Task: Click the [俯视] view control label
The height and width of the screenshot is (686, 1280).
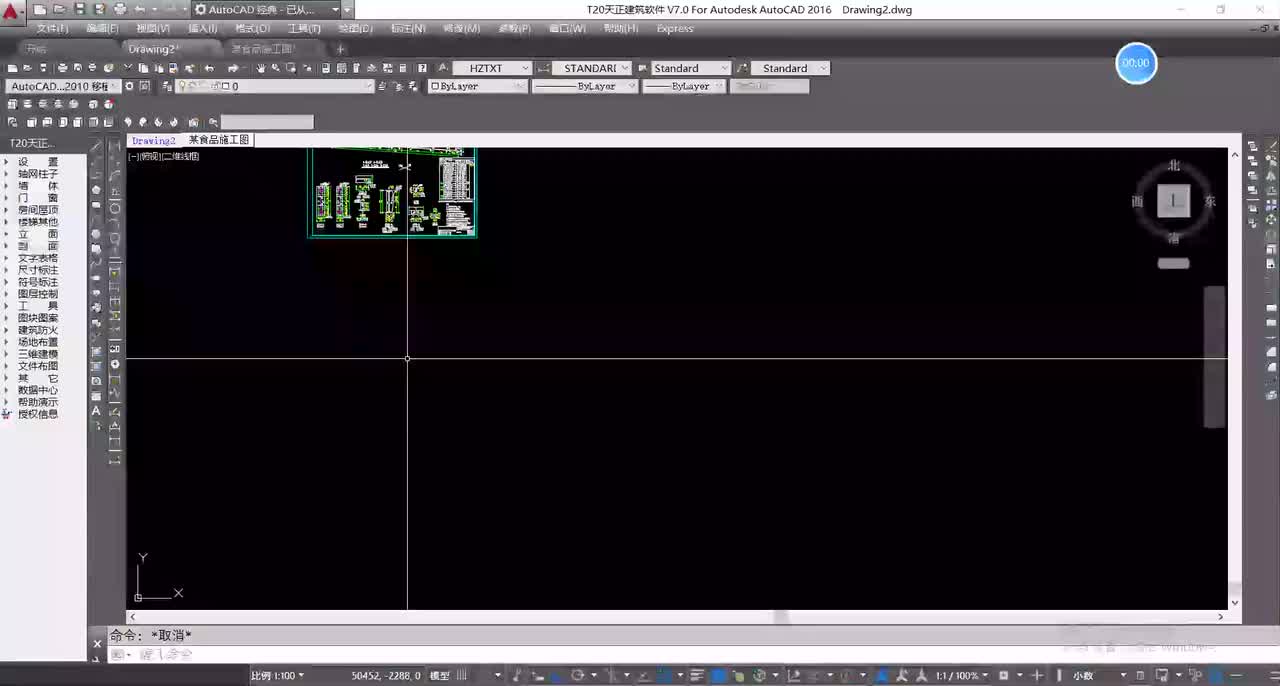Action: [x=150, y=157]
